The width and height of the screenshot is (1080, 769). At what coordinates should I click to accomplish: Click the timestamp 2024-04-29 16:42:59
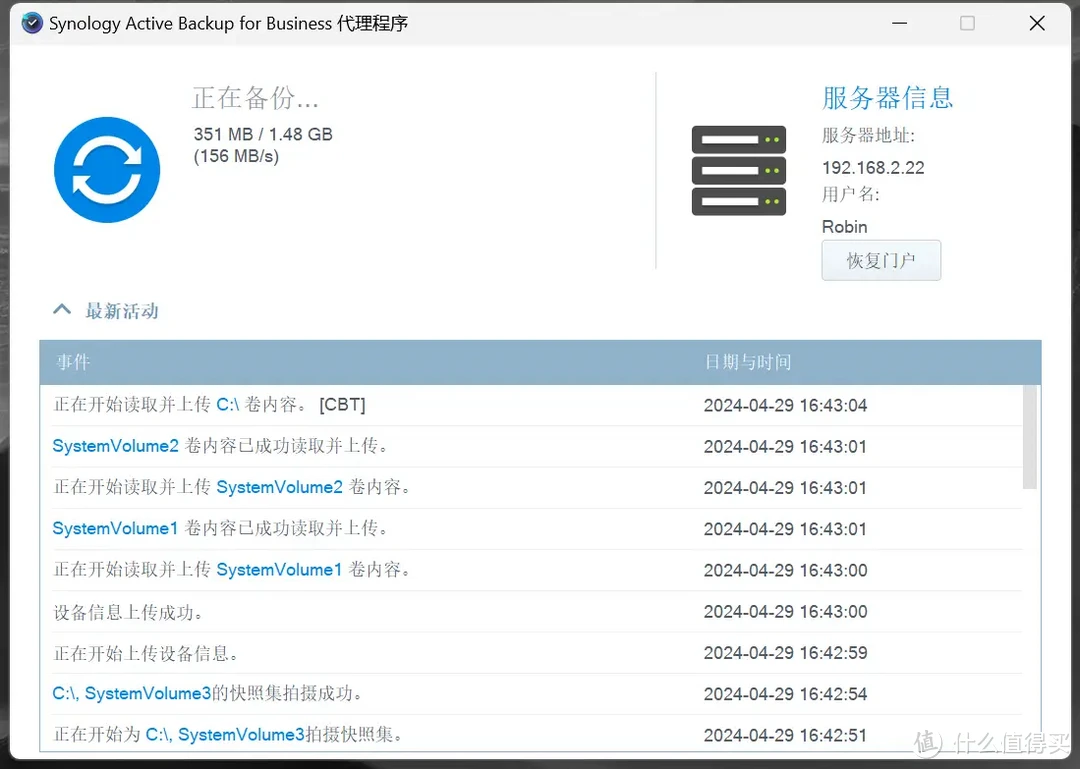[785, 653]
